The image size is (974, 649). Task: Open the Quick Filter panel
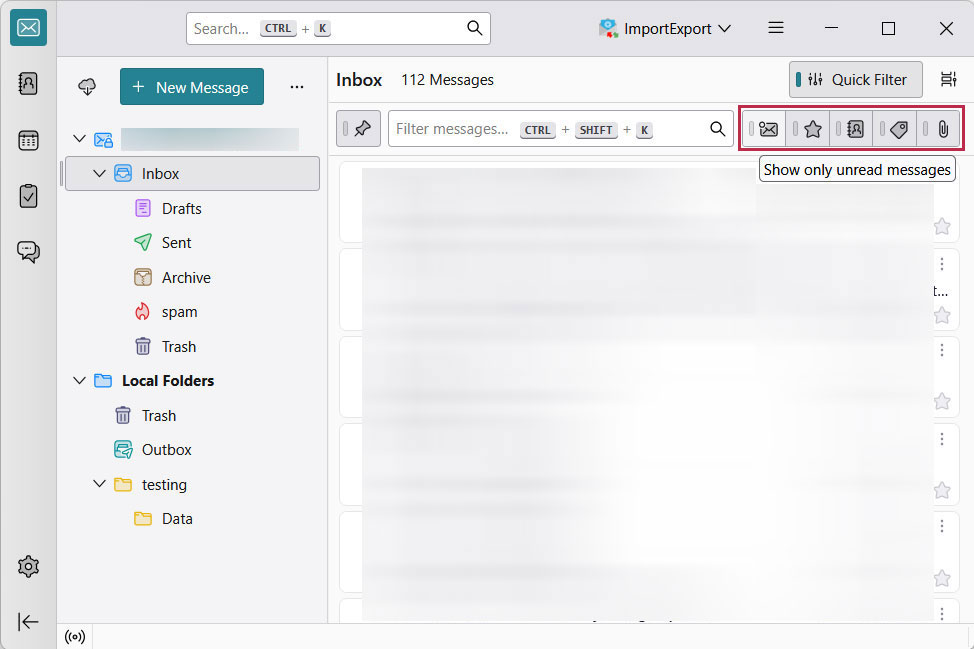[x=855, y=79]
